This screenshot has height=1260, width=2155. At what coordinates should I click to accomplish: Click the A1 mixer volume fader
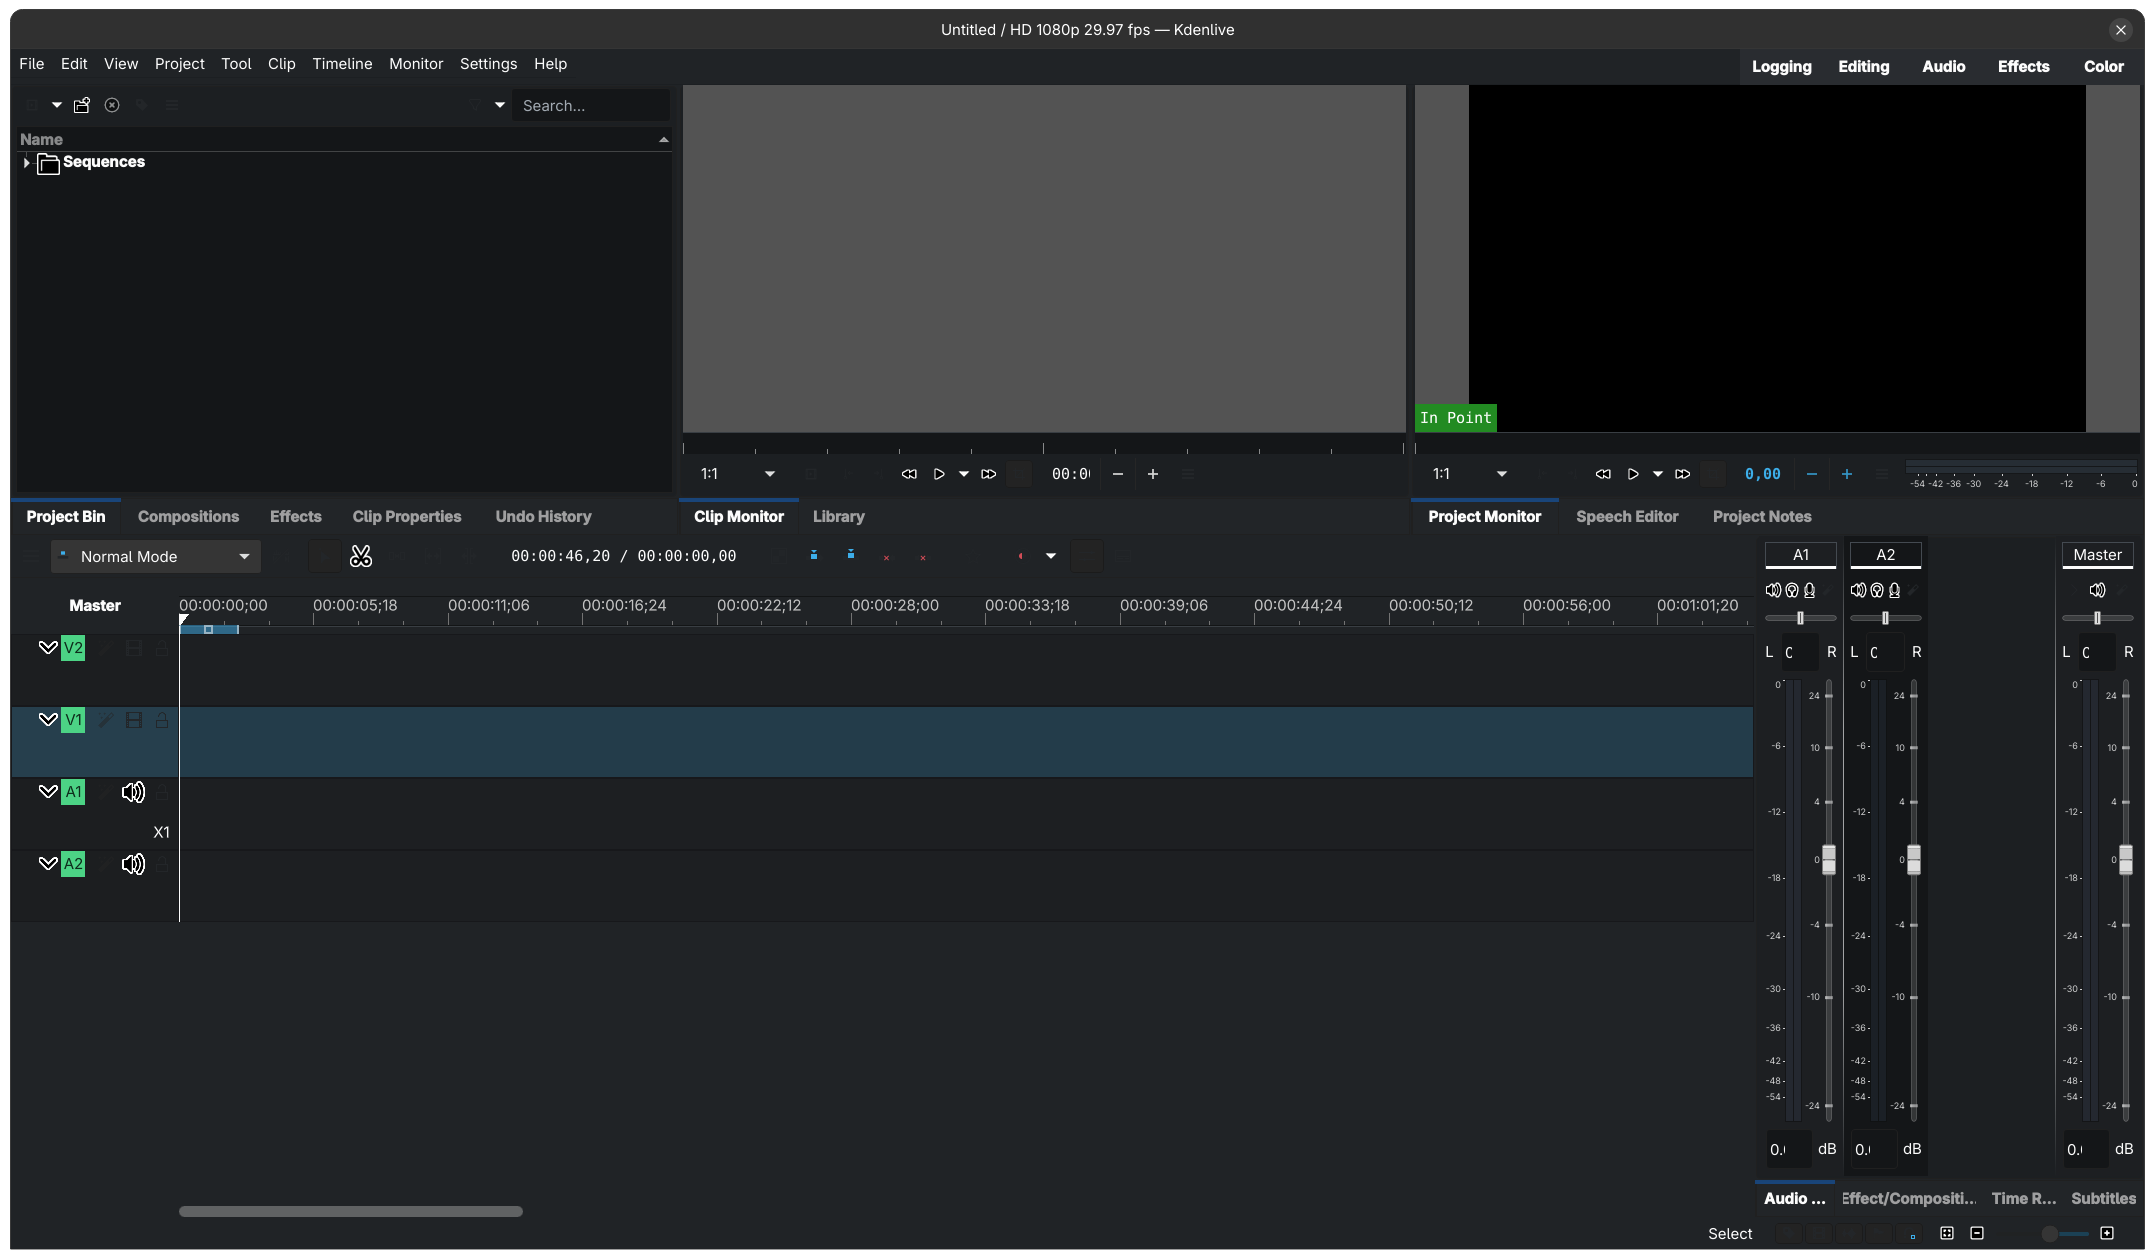point(1829,860)
